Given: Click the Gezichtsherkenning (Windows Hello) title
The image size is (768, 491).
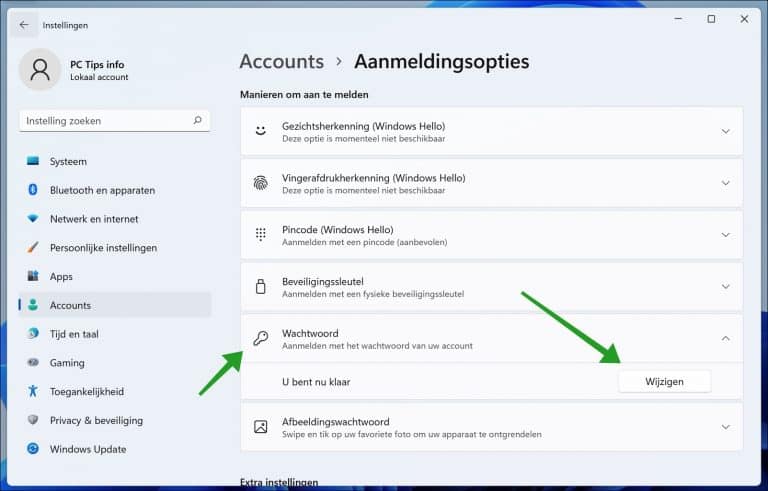Looking at the screenshot, I should click(x=363, y=126).
